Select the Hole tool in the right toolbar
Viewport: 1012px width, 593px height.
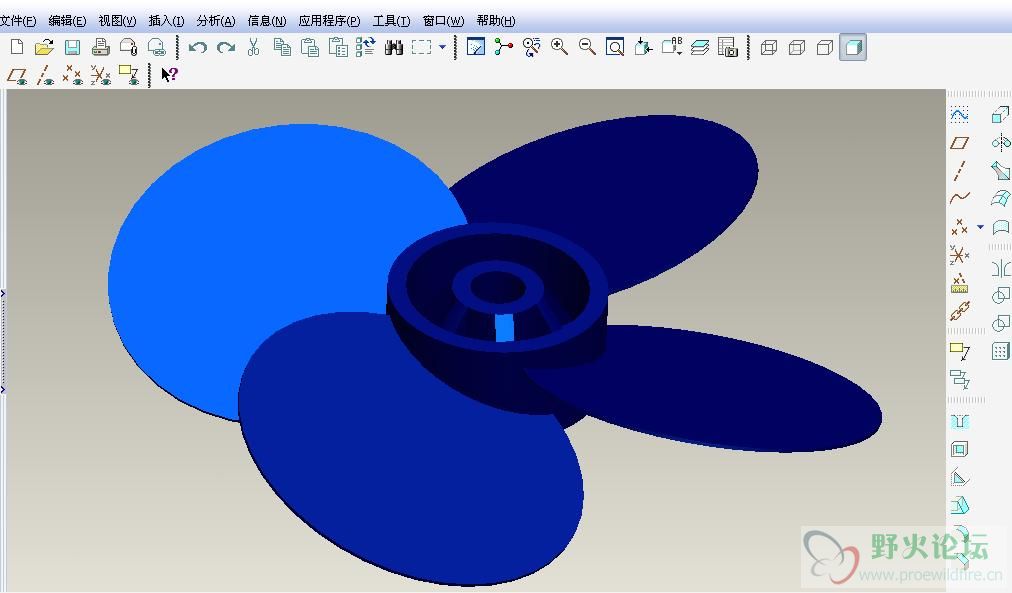click(x=960, y=422)
